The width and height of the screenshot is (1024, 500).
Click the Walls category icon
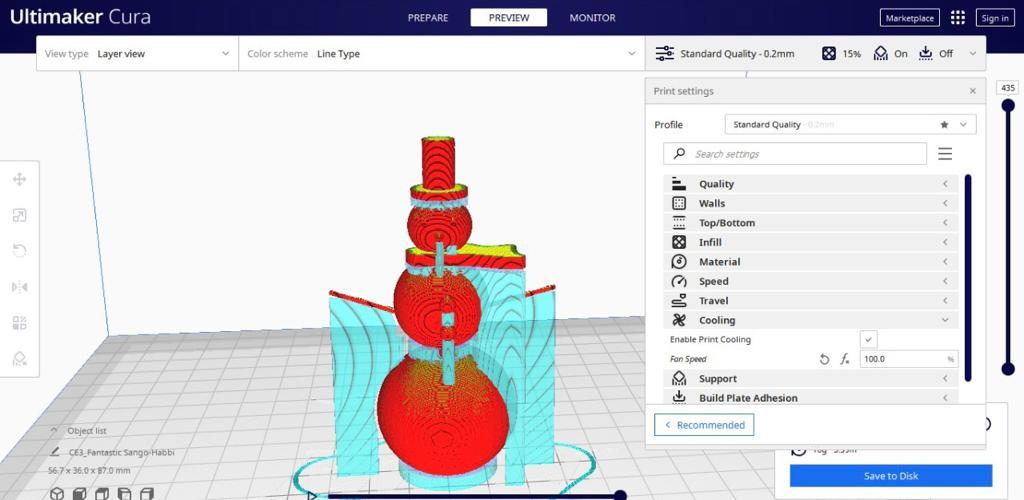[x=679, y=203]
